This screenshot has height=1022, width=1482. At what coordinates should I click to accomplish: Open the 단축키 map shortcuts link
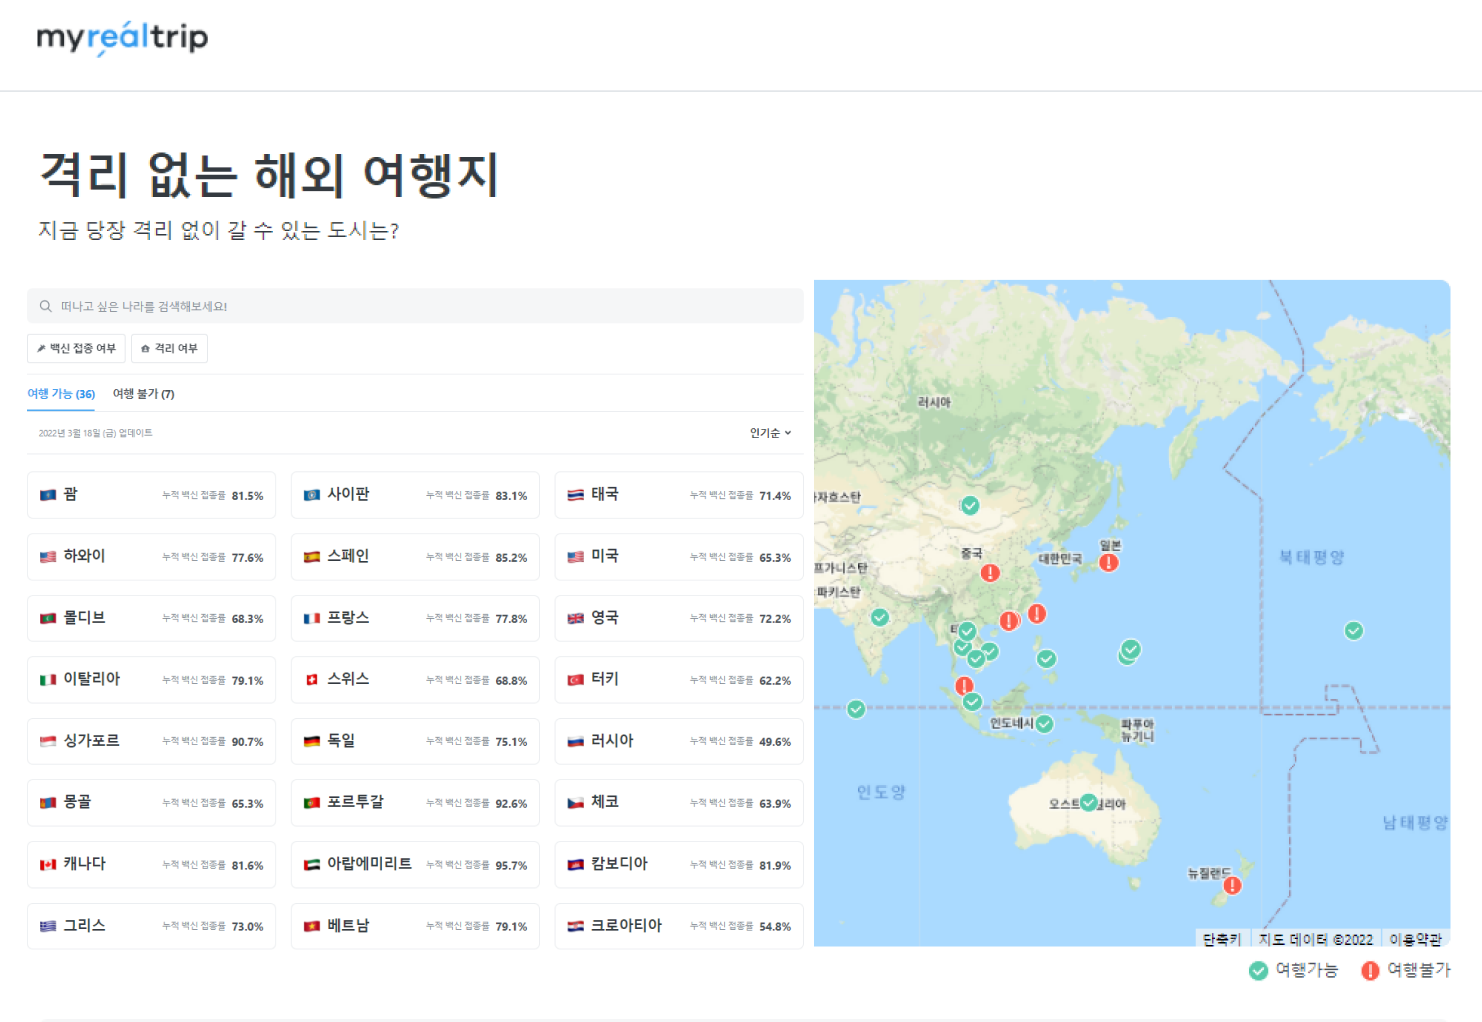click(1221, 939)
